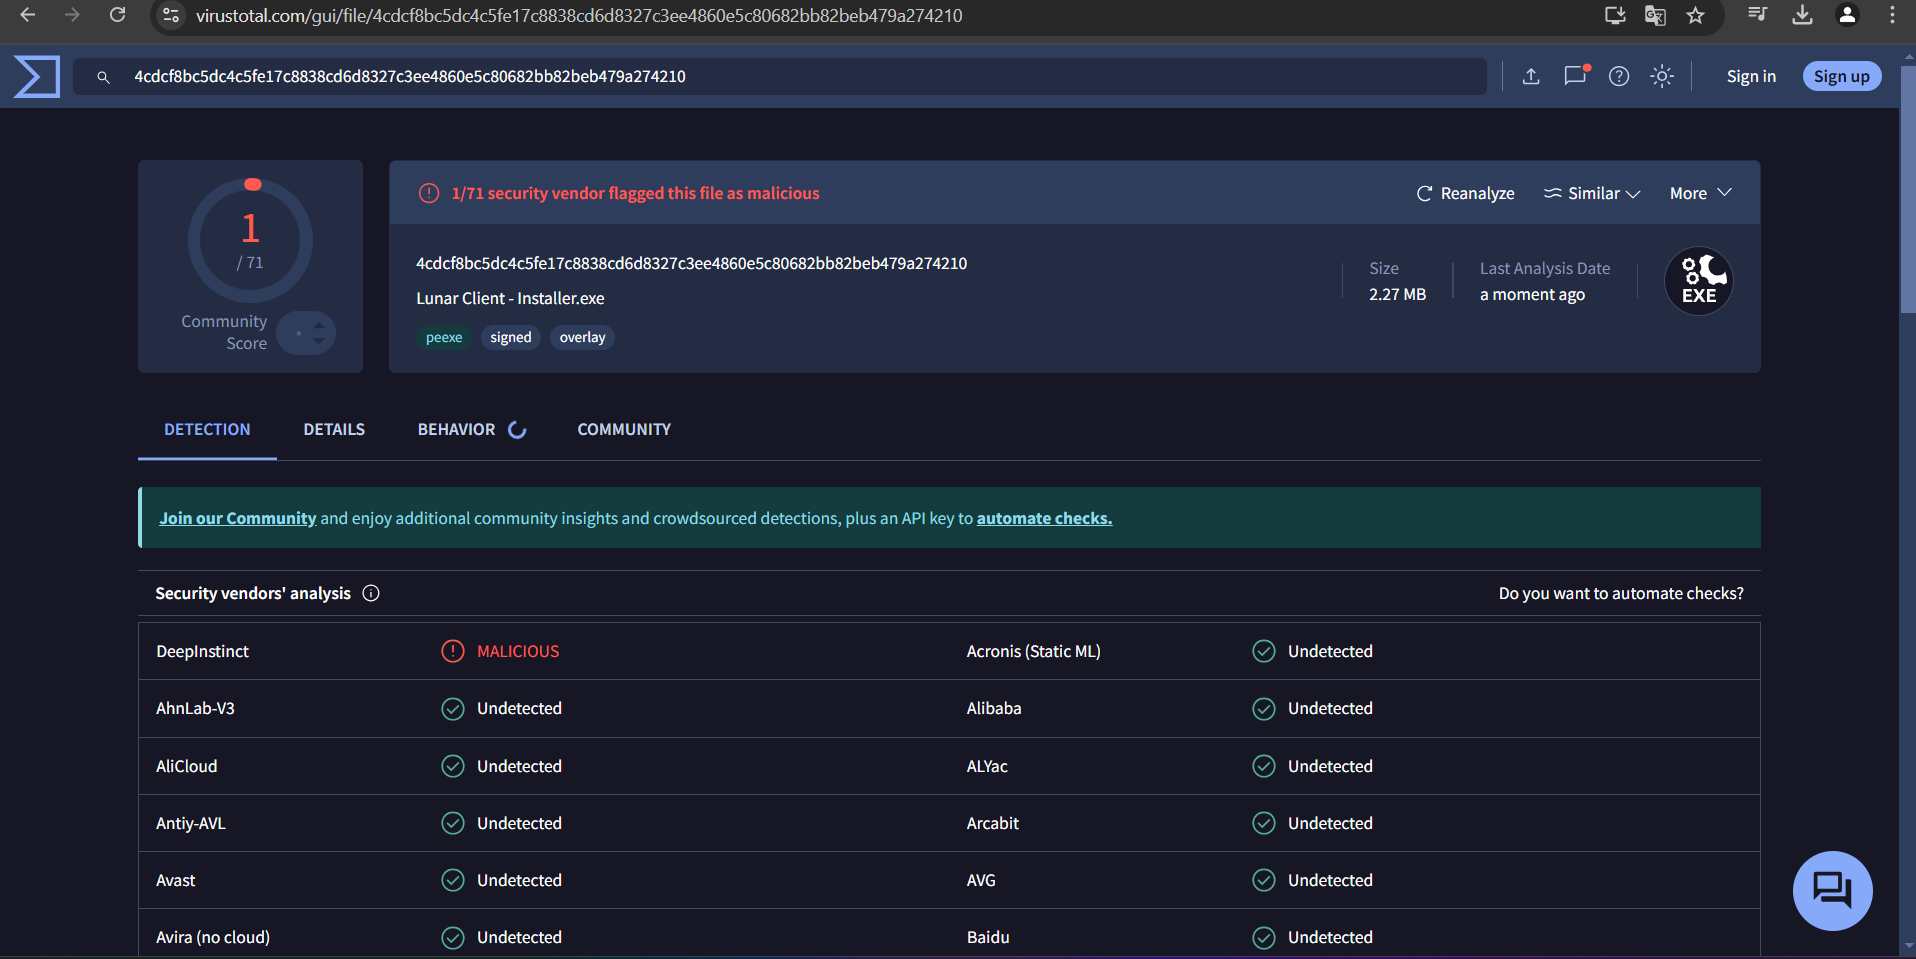This screenshot has height=959, width=1916.
Task: Click the EXE file type icon
Action: coord(1699,281)
